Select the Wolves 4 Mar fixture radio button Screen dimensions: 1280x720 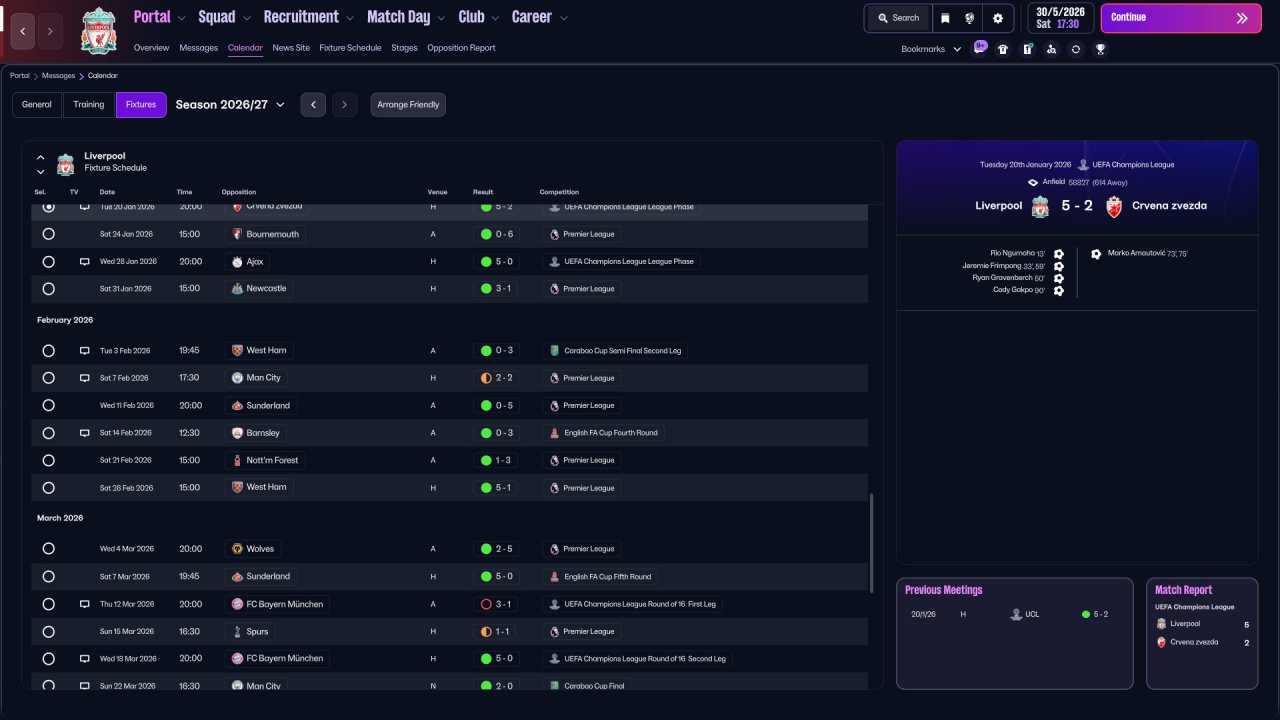pyautogui.click(x=48, y=549)
